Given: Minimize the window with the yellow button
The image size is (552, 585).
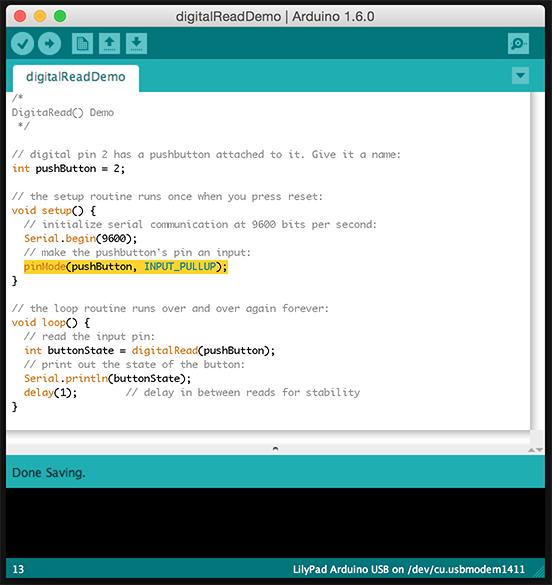Looking at the screenshot, I should pyautogui.click(x=40, y=16).
